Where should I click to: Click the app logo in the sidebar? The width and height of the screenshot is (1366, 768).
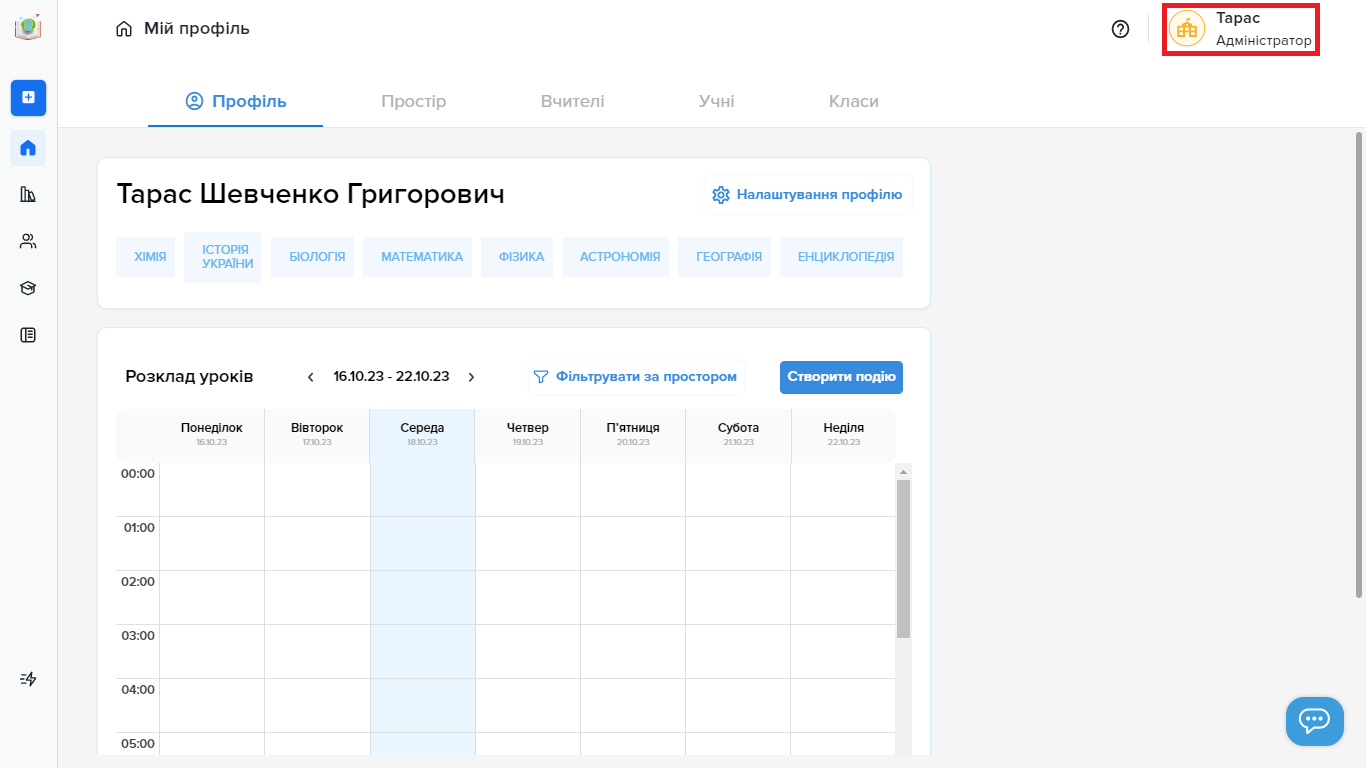click(x=28, y=28)
